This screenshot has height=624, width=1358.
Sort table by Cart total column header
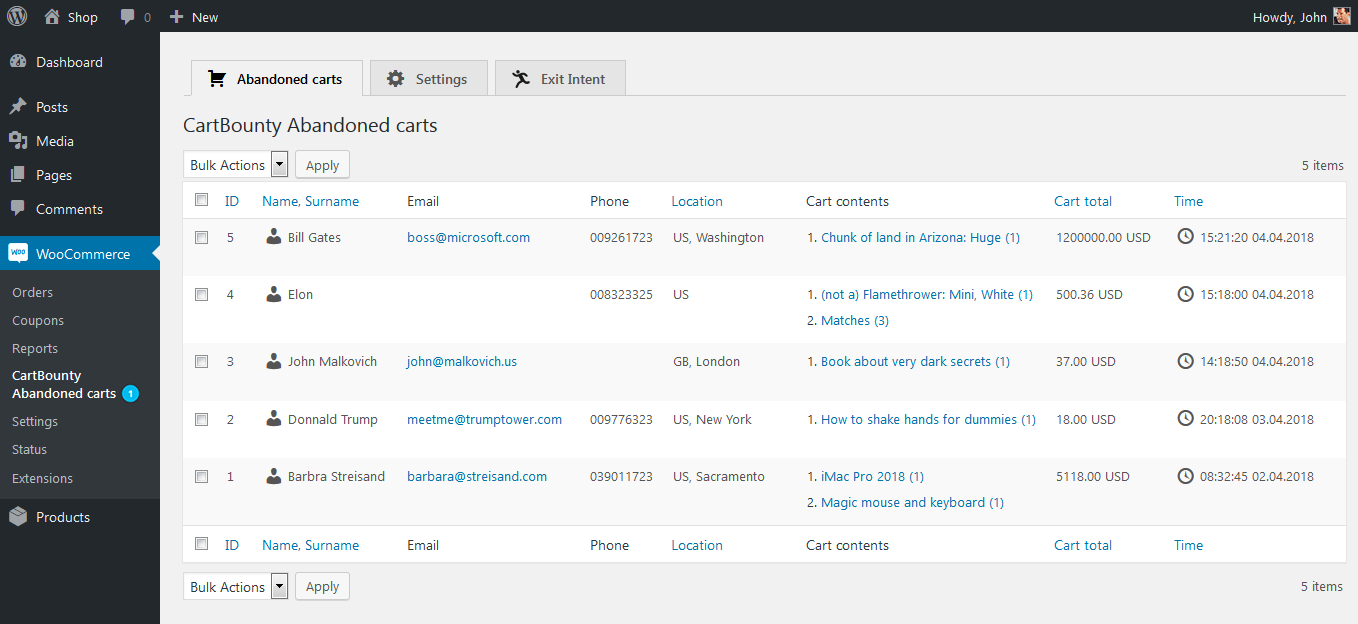(1082, 201)
